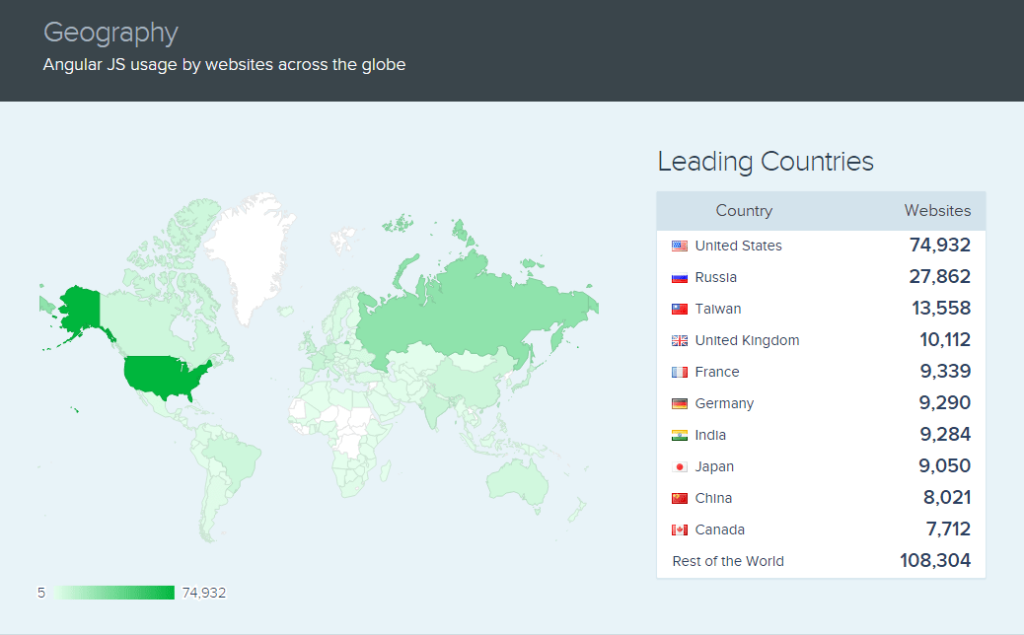Click the India flag icon

click(x=680, y=436)
